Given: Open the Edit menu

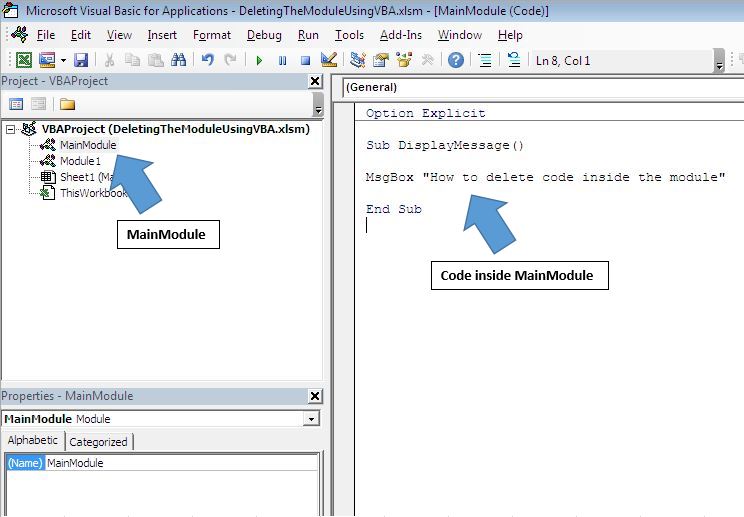Looking at the screenshot, I should (x=81, y=35).
